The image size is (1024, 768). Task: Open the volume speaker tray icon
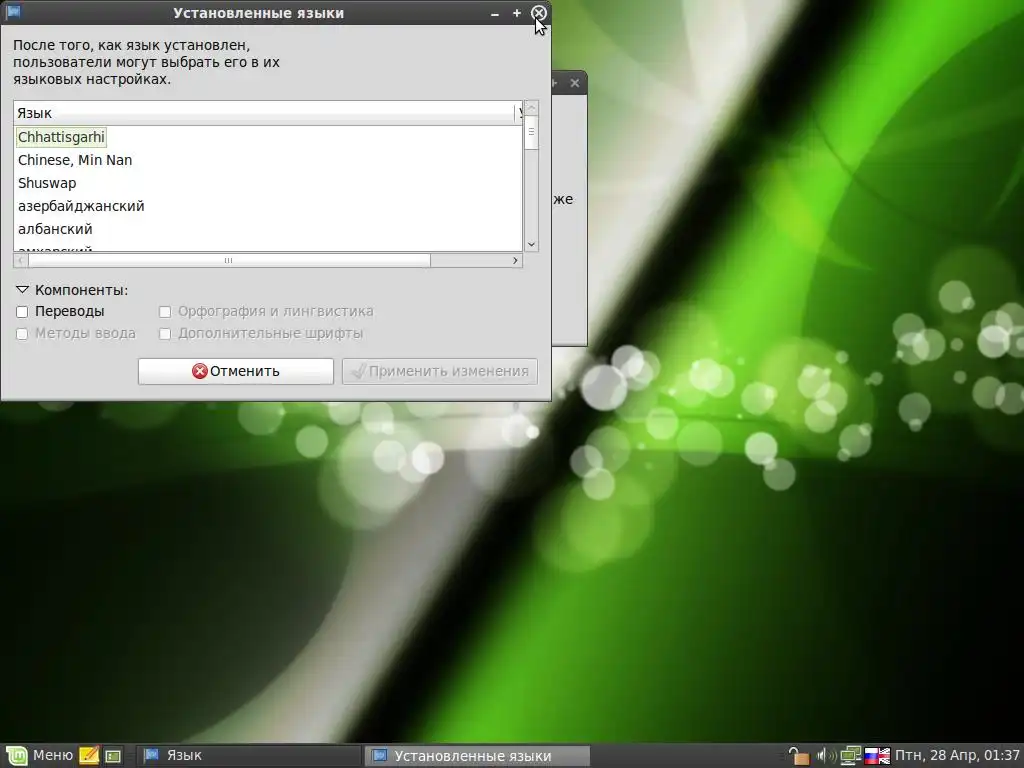click(825, 756)
